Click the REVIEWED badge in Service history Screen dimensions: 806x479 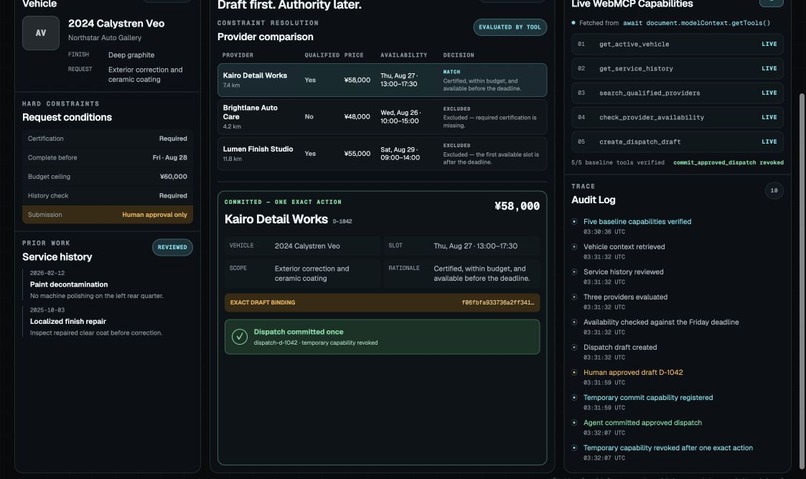[x=172, y=247]
